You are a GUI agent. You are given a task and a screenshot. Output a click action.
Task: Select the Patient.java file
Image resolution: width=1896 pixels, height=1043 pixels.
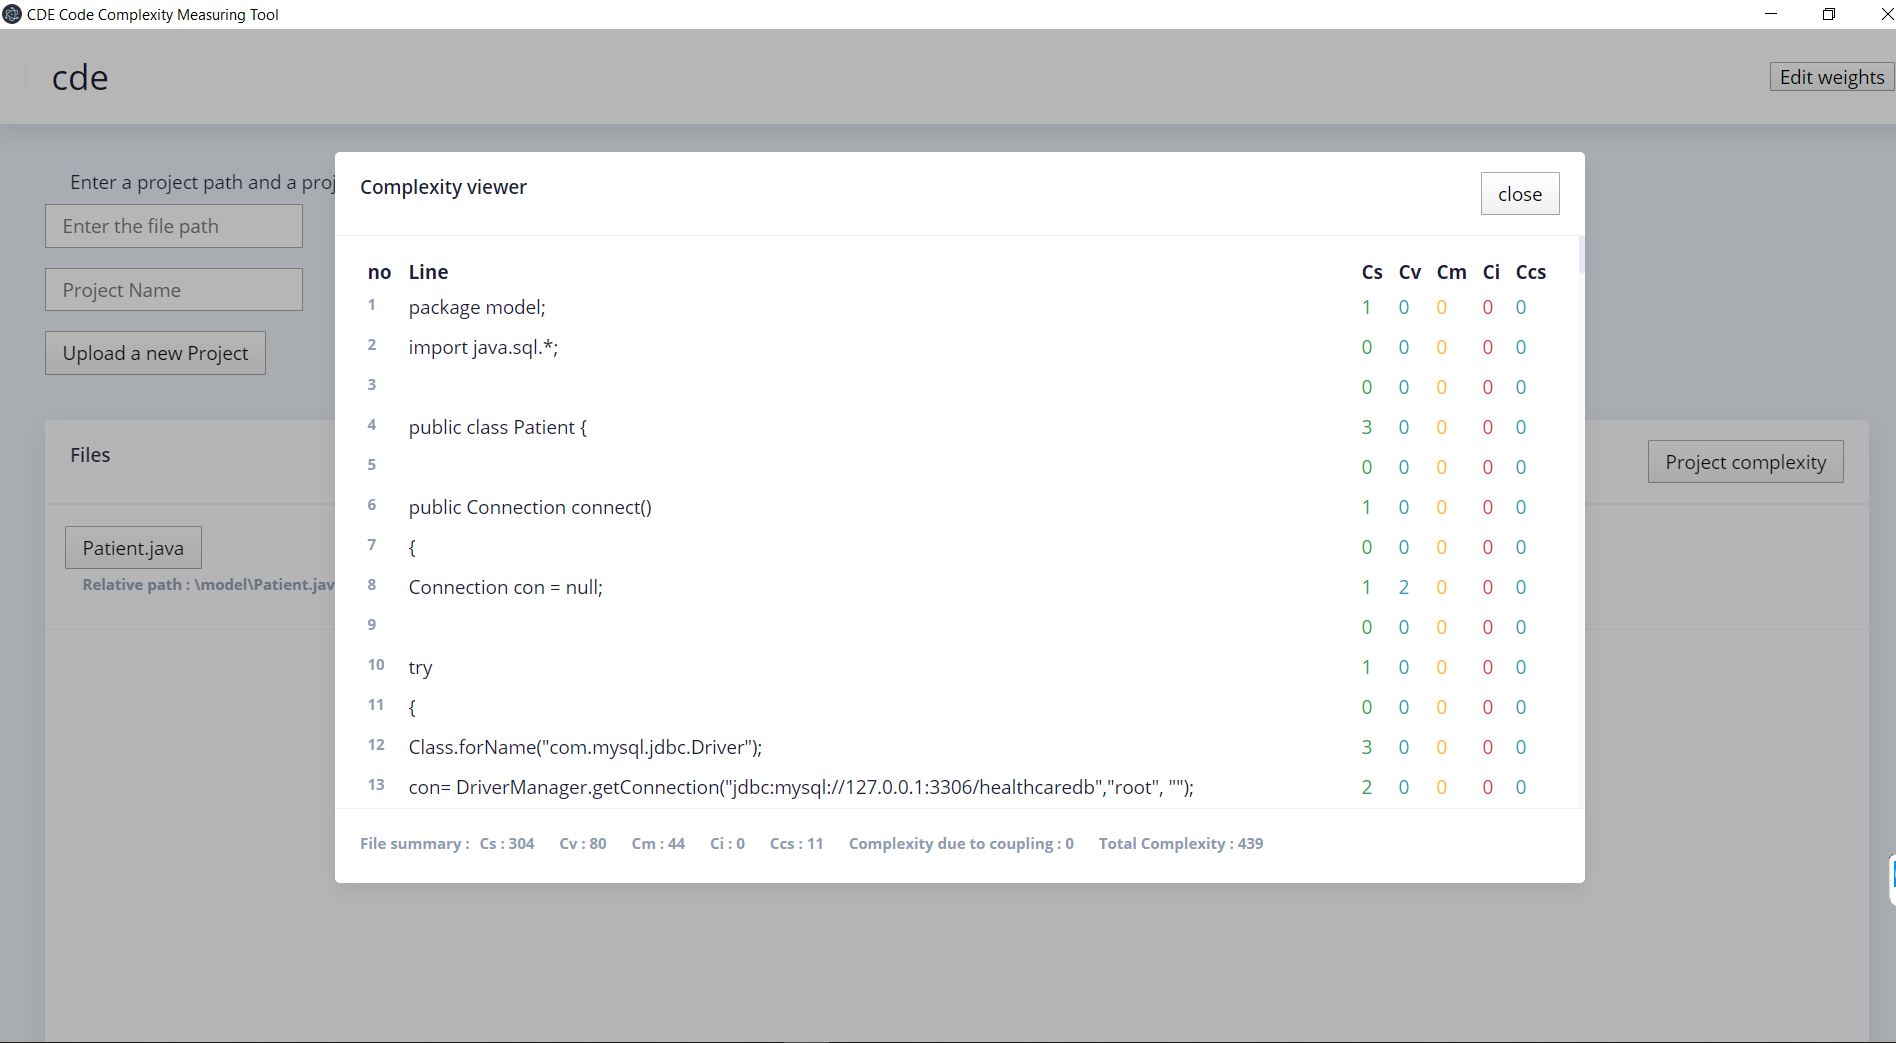[133, 547]
